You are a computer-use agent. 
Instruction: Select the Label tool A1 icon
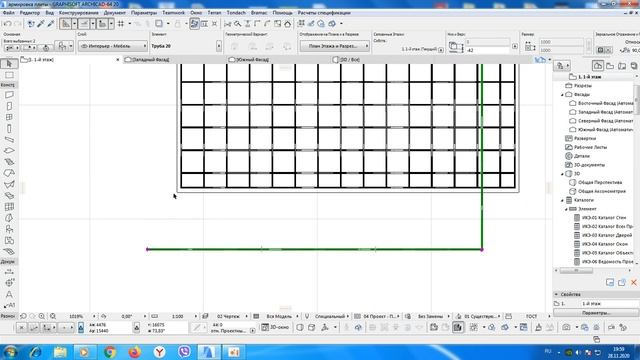pos(9,305)
